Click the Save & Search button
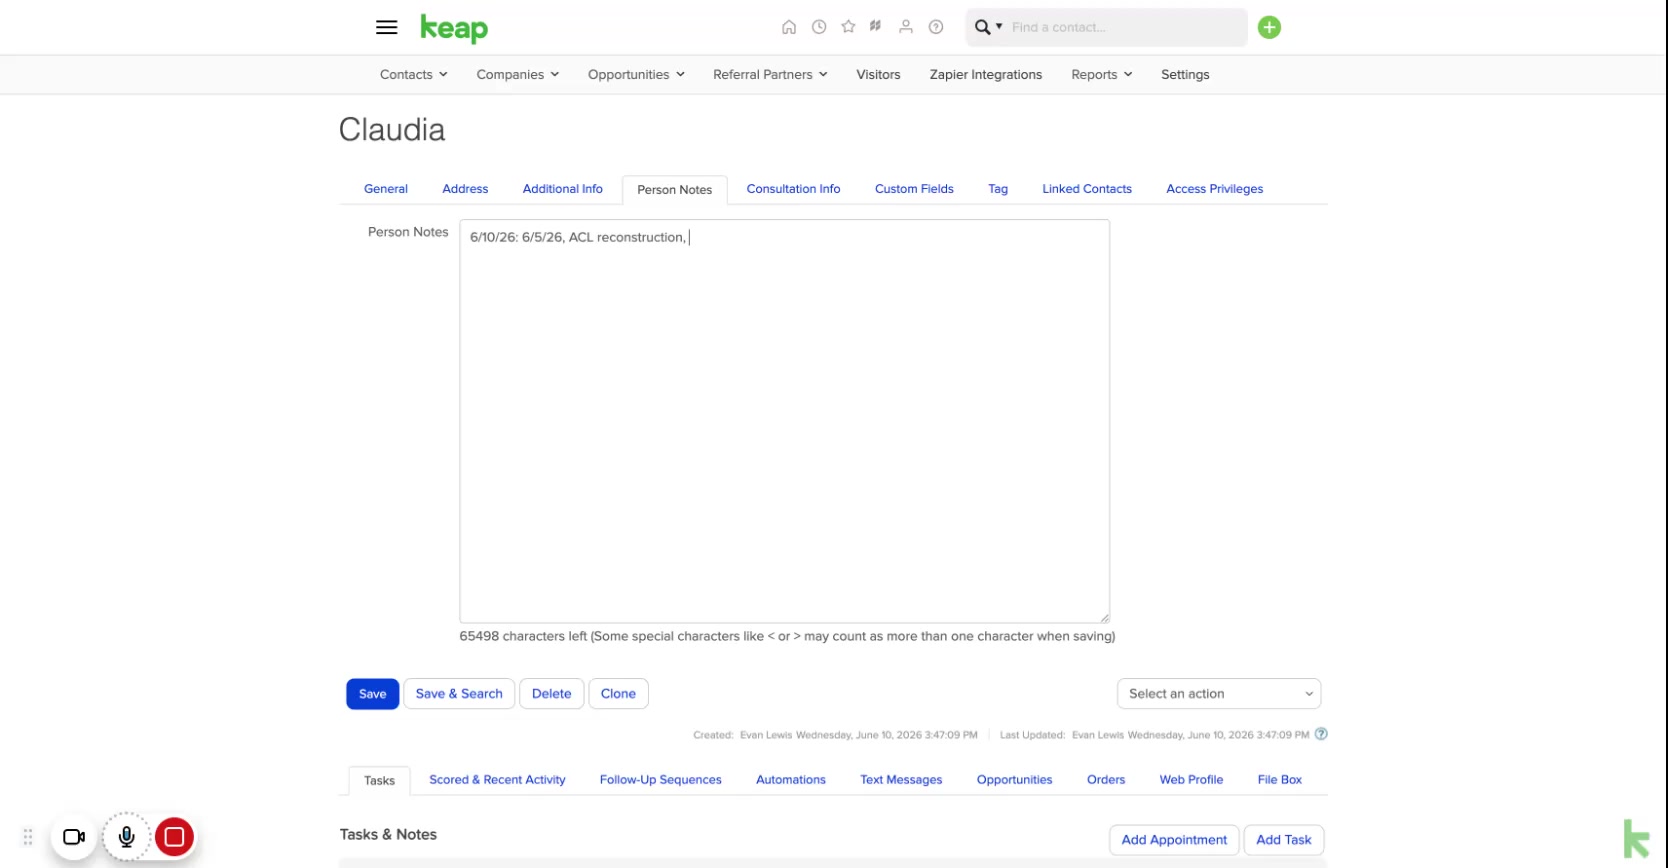 click(x=459, y=694)
